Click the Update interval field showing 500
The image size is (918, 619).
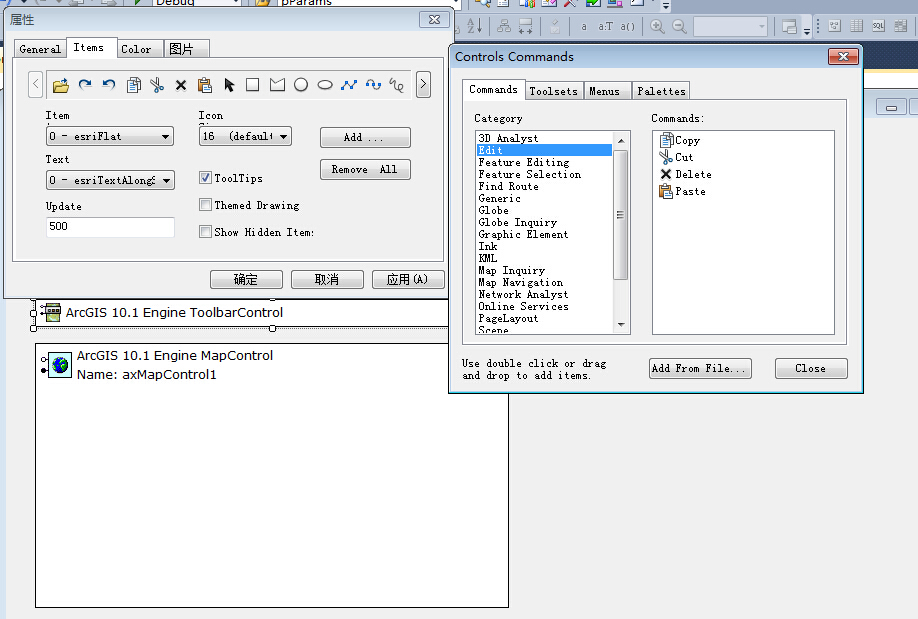click(x=110, y=227)
